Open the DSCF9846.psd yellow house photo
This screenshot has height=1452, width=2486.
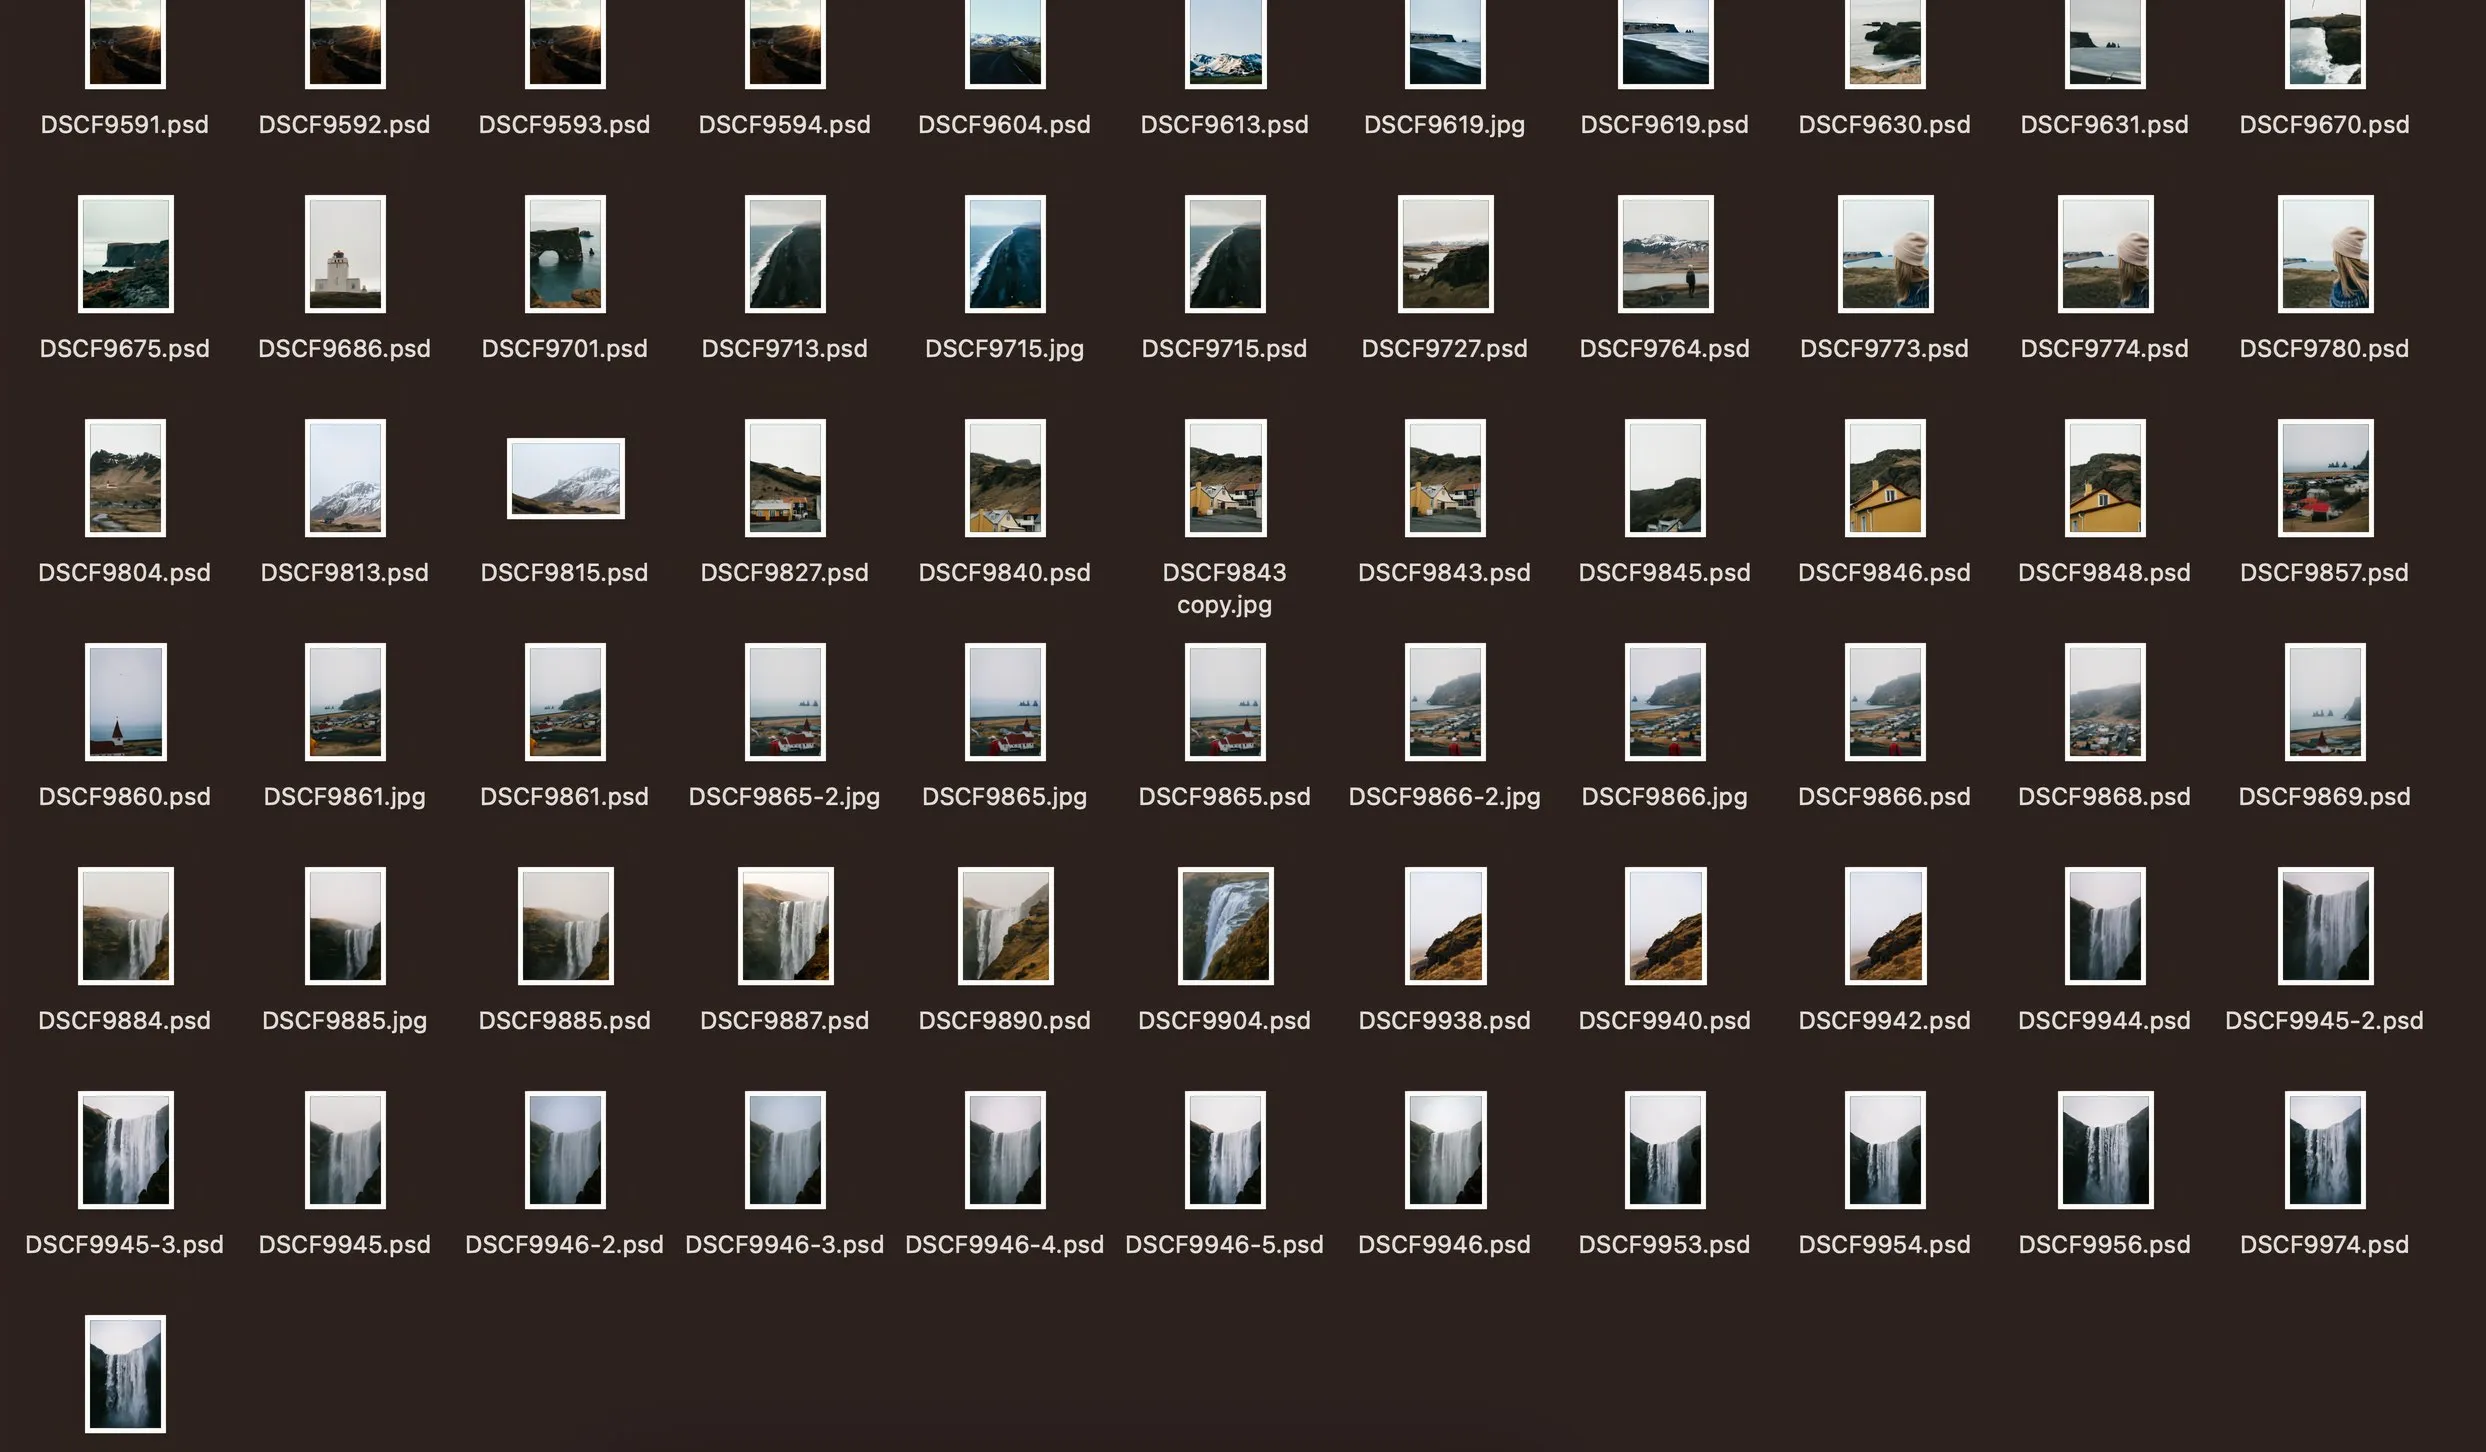(1885, 480)
